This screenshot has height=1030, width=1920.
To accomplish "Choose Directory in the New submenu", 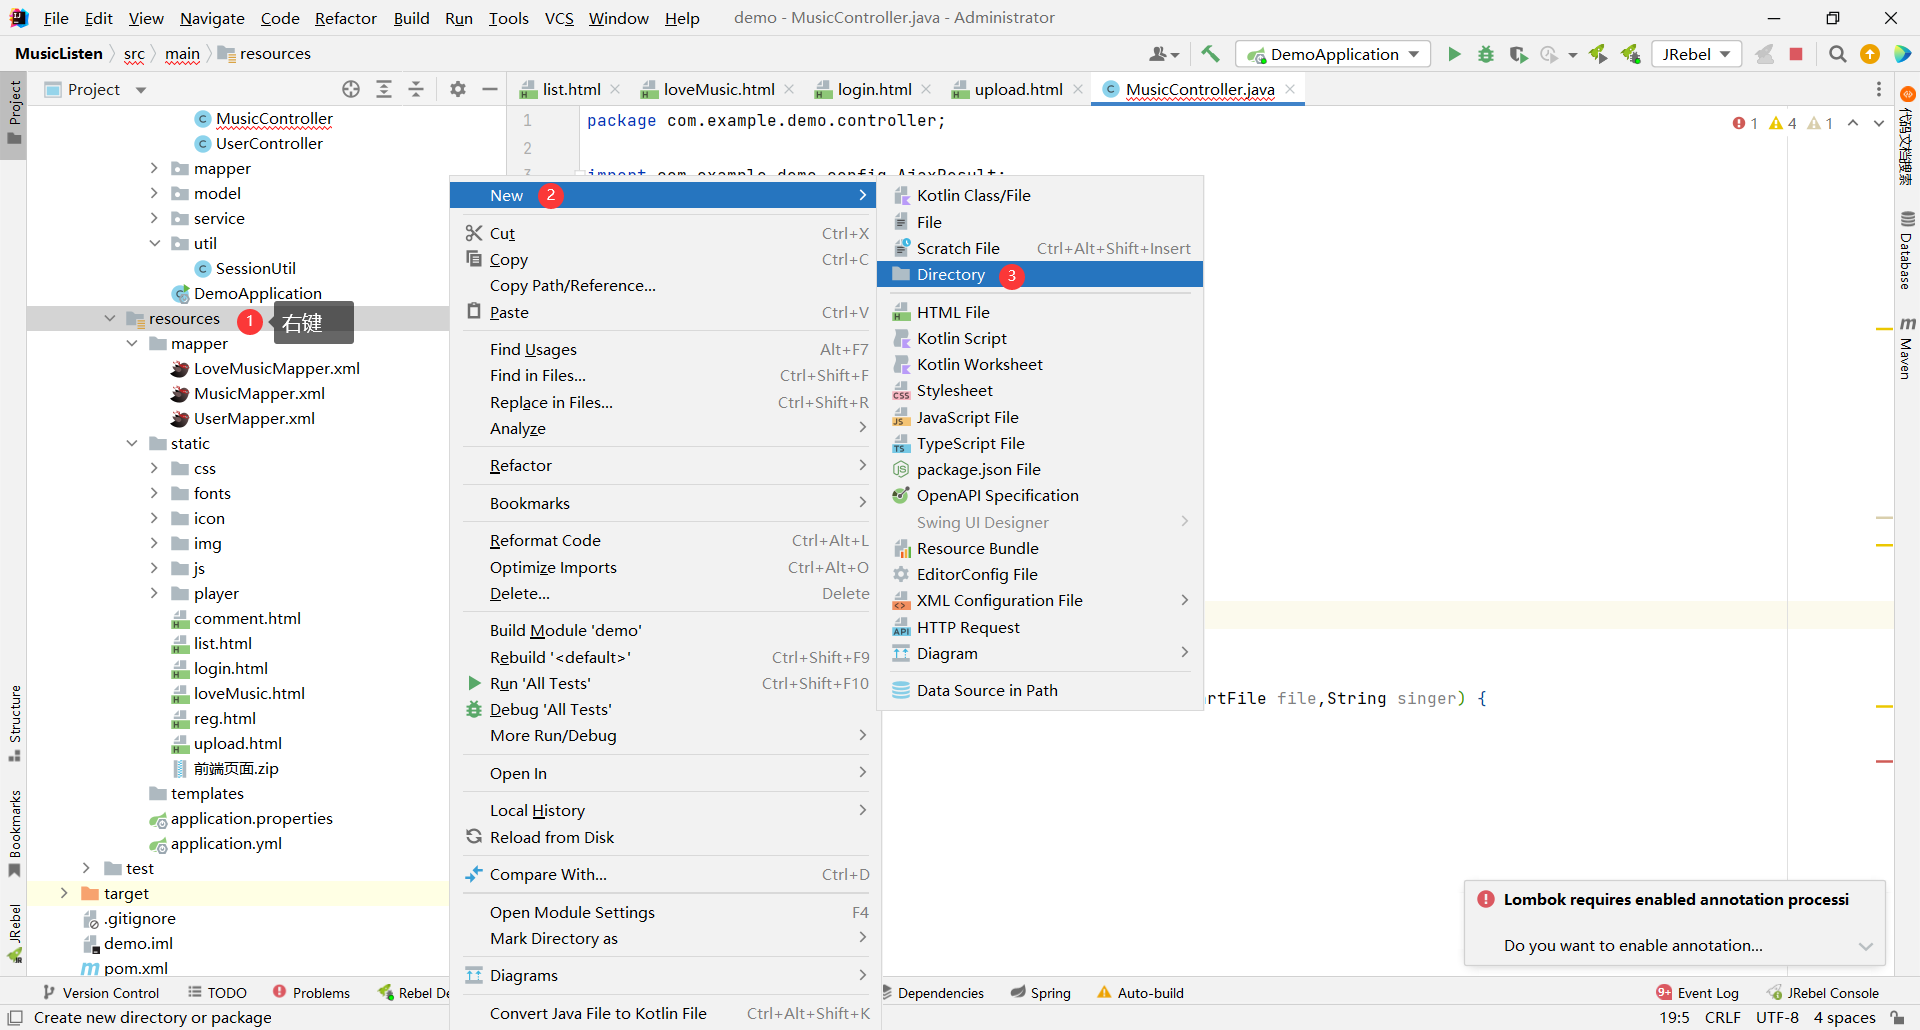I will click(1040, 274).
